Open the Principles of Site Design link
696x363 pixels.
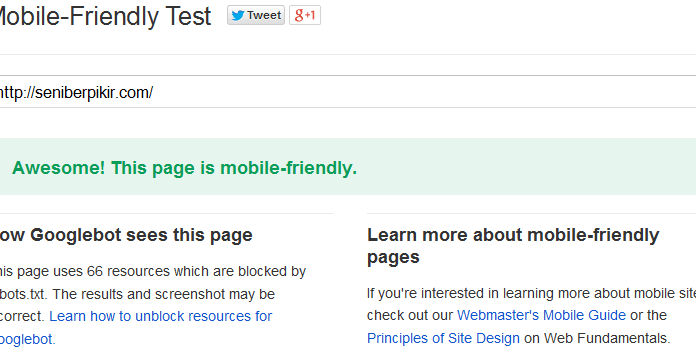443,339
